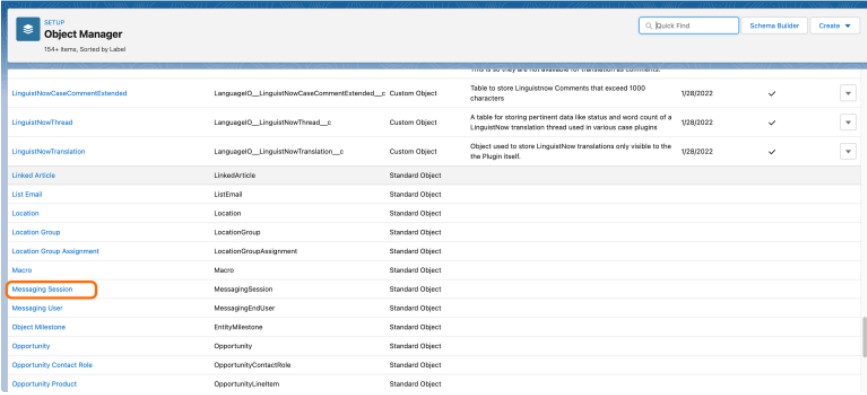
Task: Click the magnifier icon in Quick Find
Action: [649, 26]
